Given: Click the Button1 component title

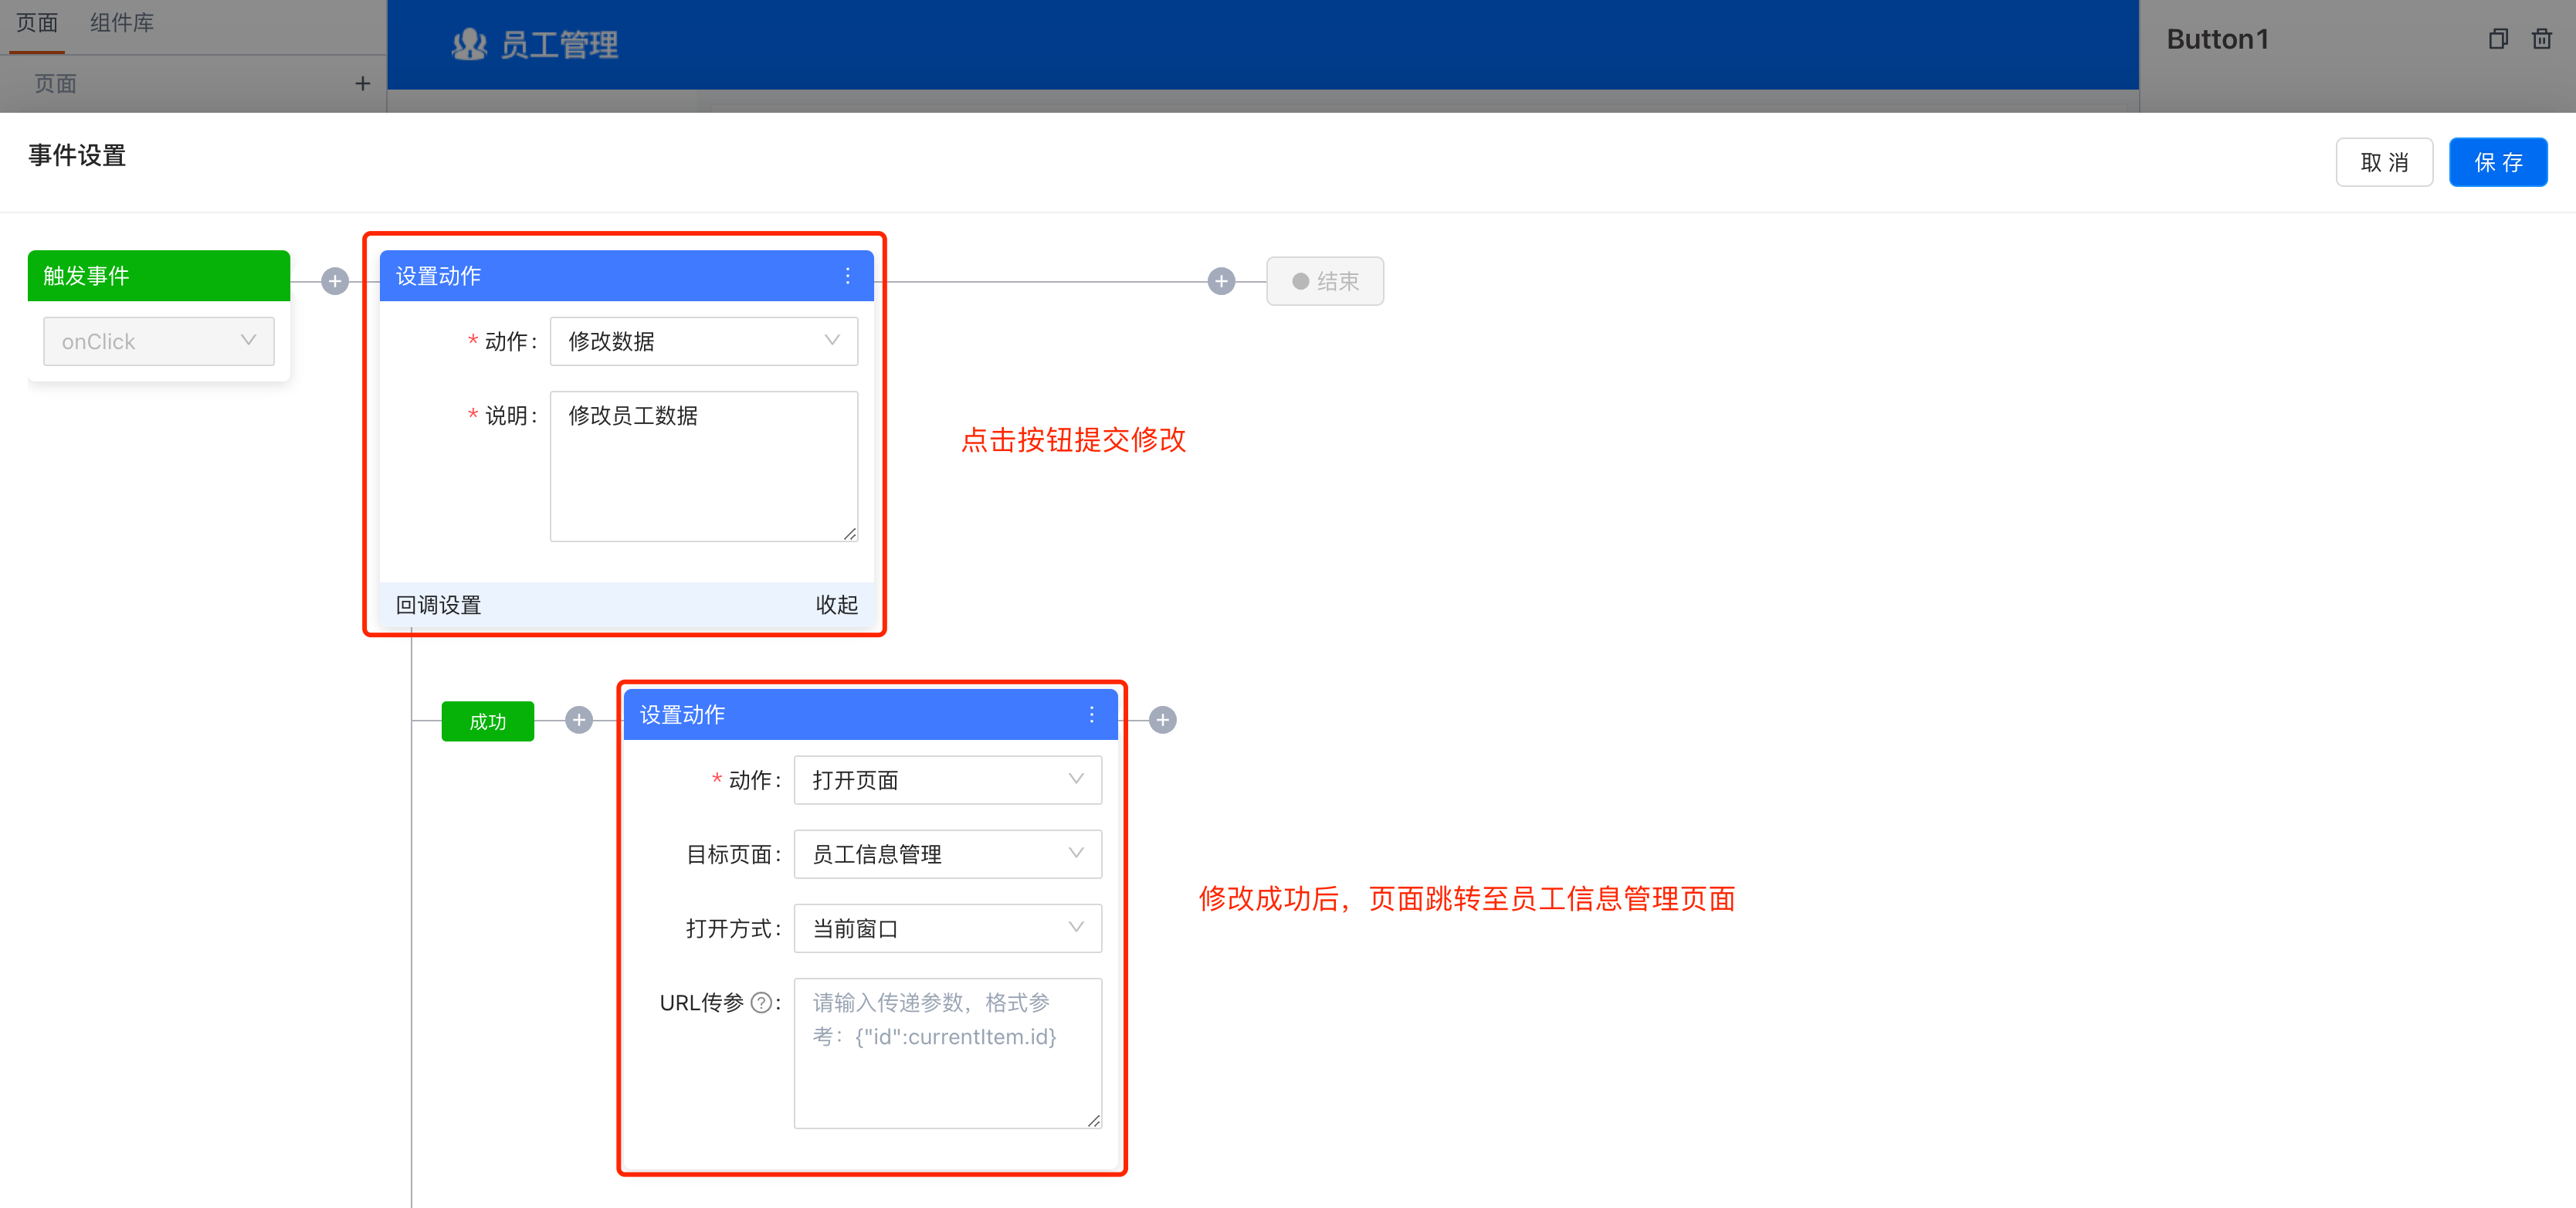Looking at the screenshot, I should pos(2217,39).
